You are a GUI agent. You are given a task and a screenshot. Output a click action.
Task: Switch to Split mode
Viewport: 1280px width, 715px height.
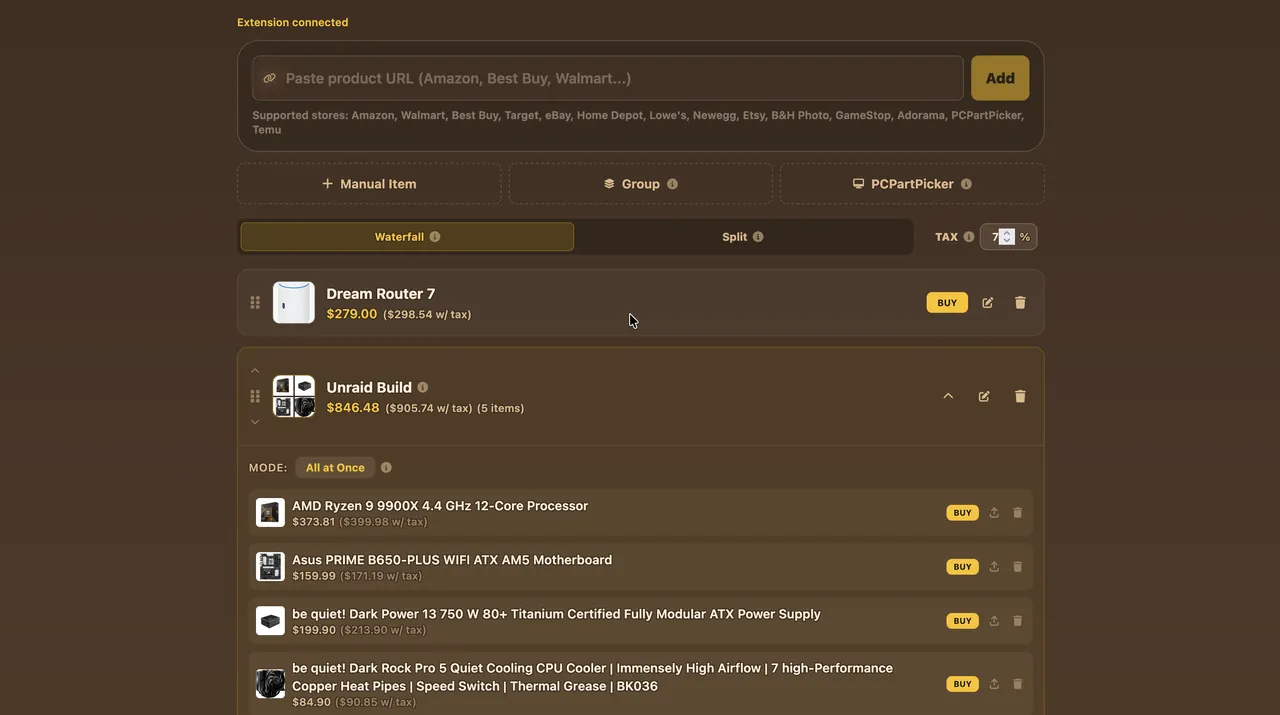(743, 237)
